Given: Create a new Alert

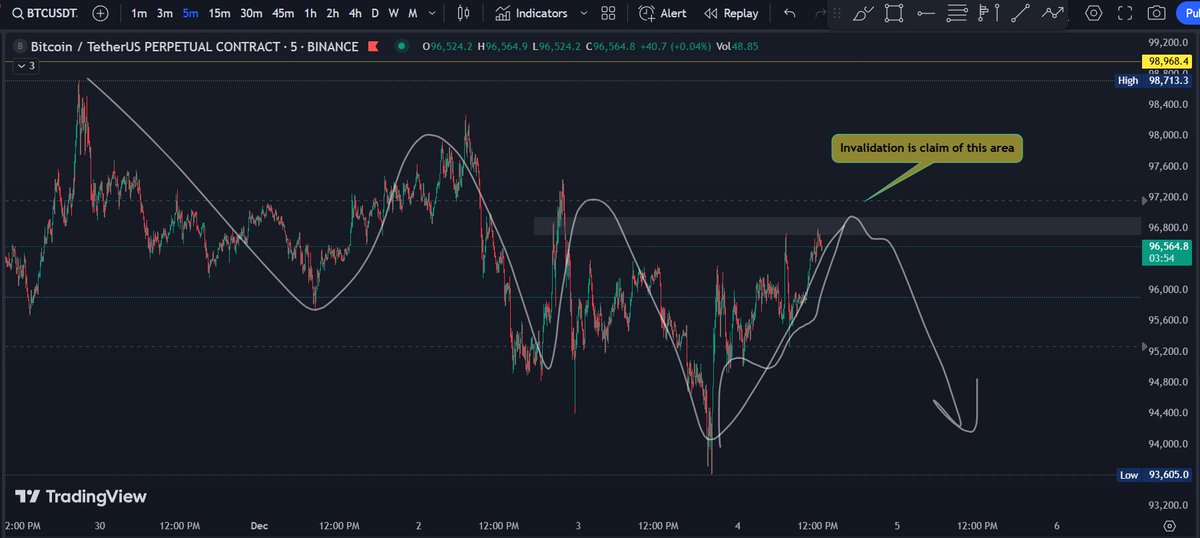Looking at the screenshot, I should point(663,13).
